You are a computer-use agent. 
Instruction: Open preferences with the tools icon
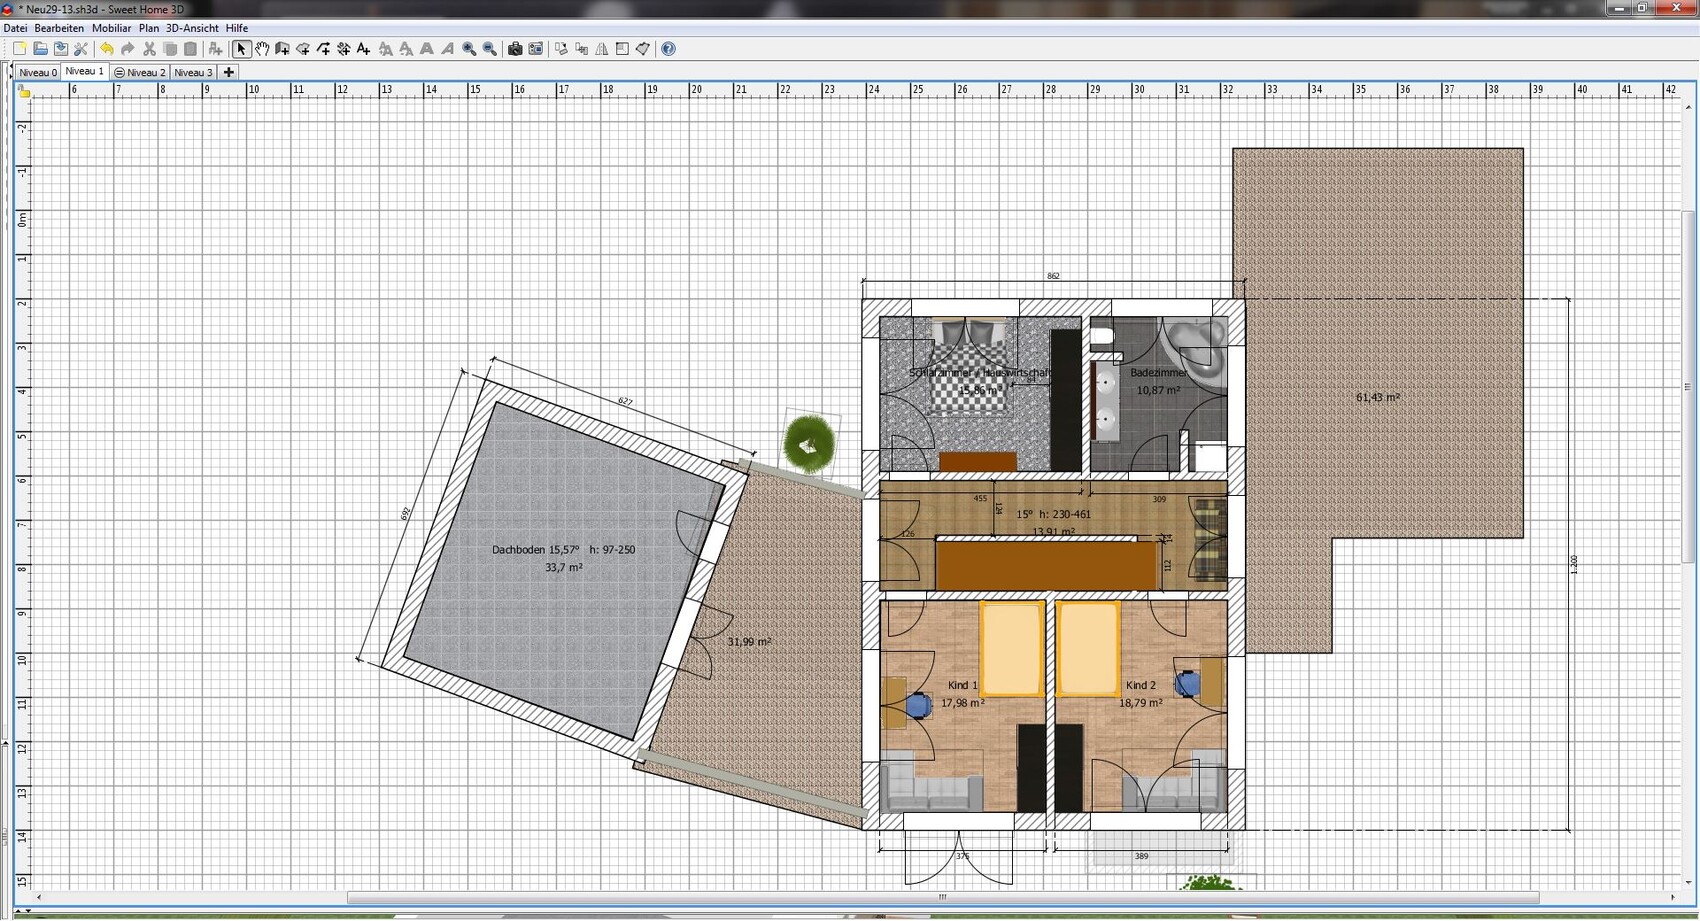point(81,49)
